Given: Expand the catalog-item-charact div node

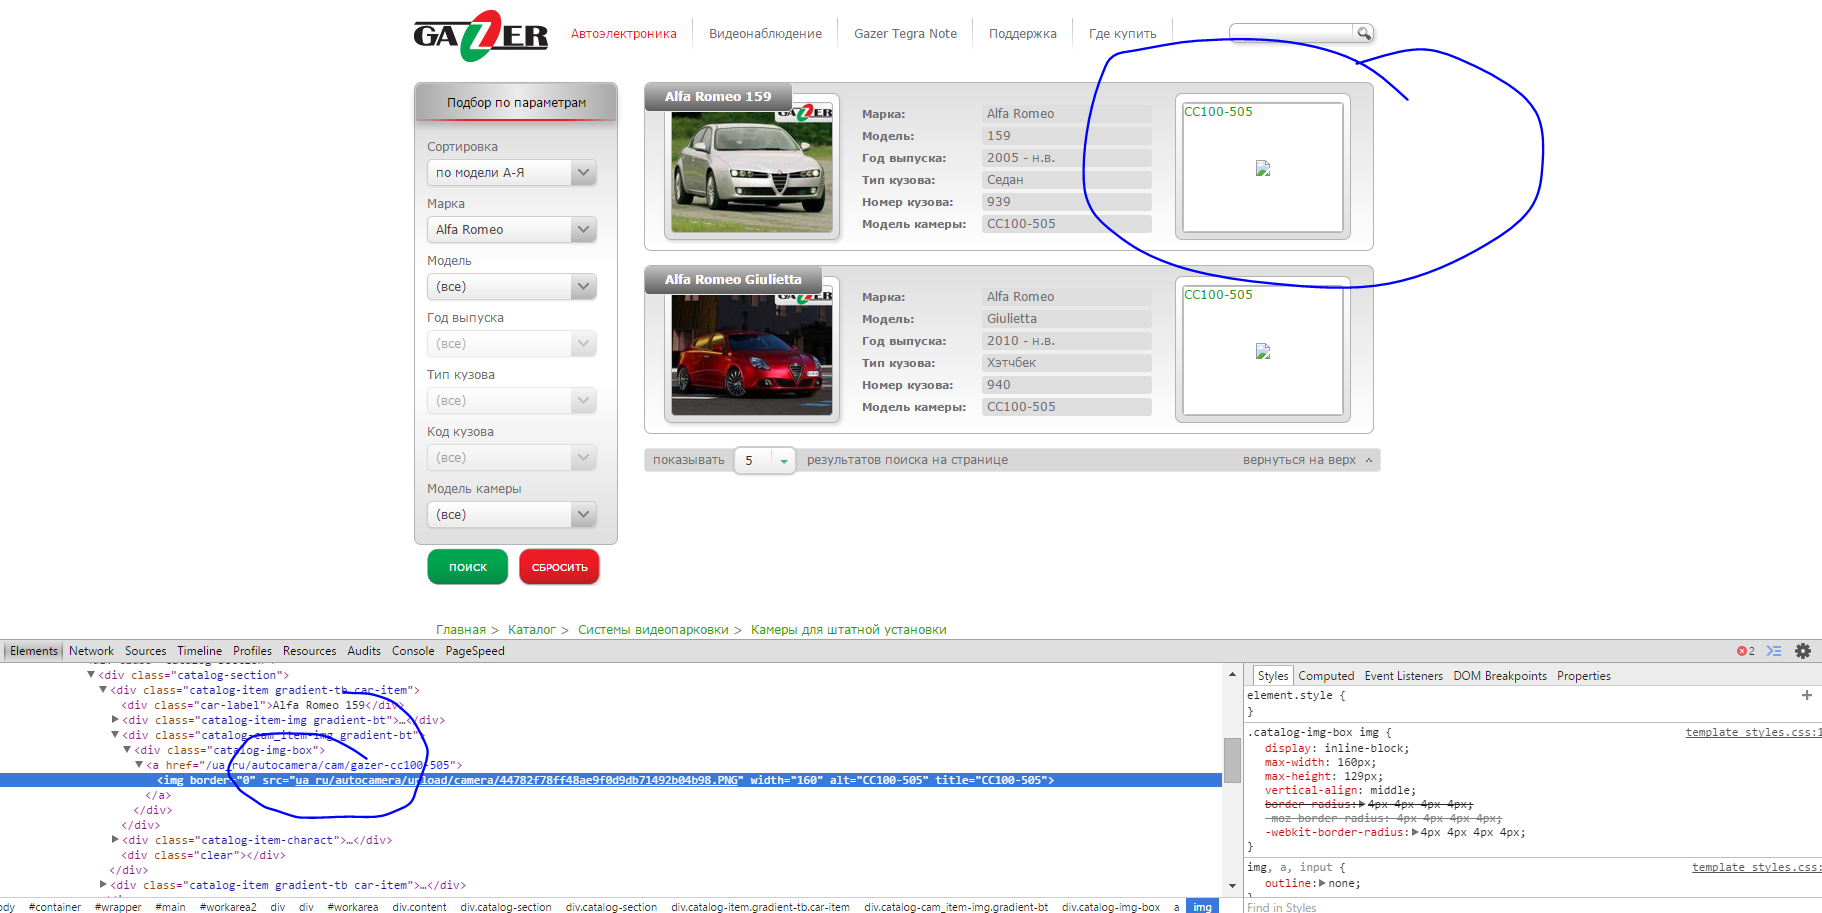Looking at the screenshot, I should pyautogui.click(x=115, y=840).
